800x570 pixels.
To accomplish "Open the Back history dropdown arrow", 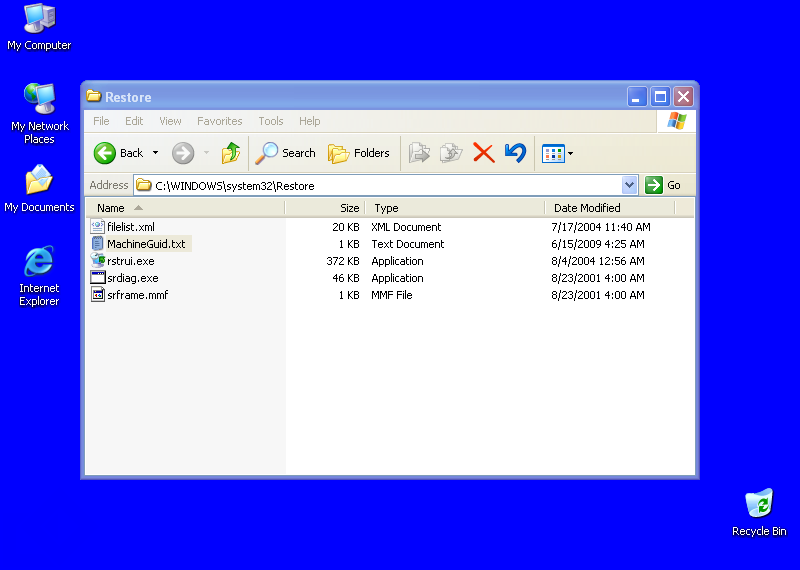I will (x=156, y=153).
